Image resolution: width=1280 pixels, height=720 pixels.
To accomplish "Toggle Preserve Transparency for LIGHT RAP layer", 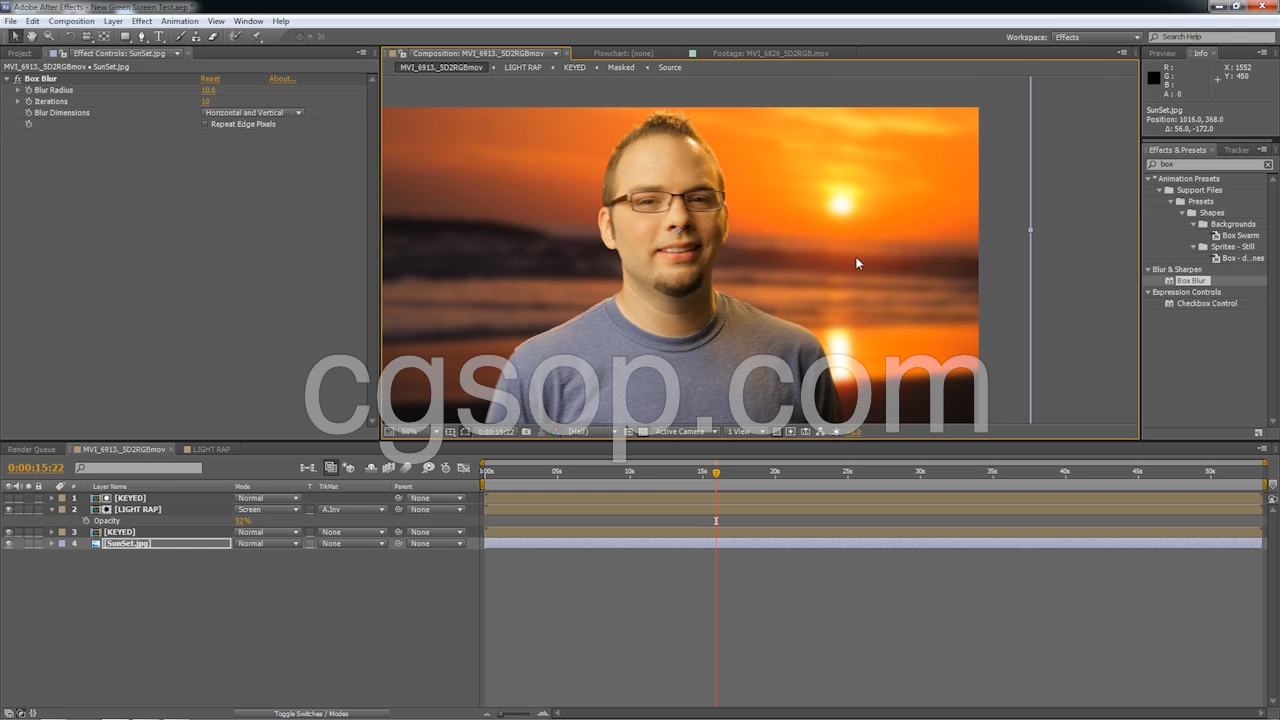I will point(310,509).
